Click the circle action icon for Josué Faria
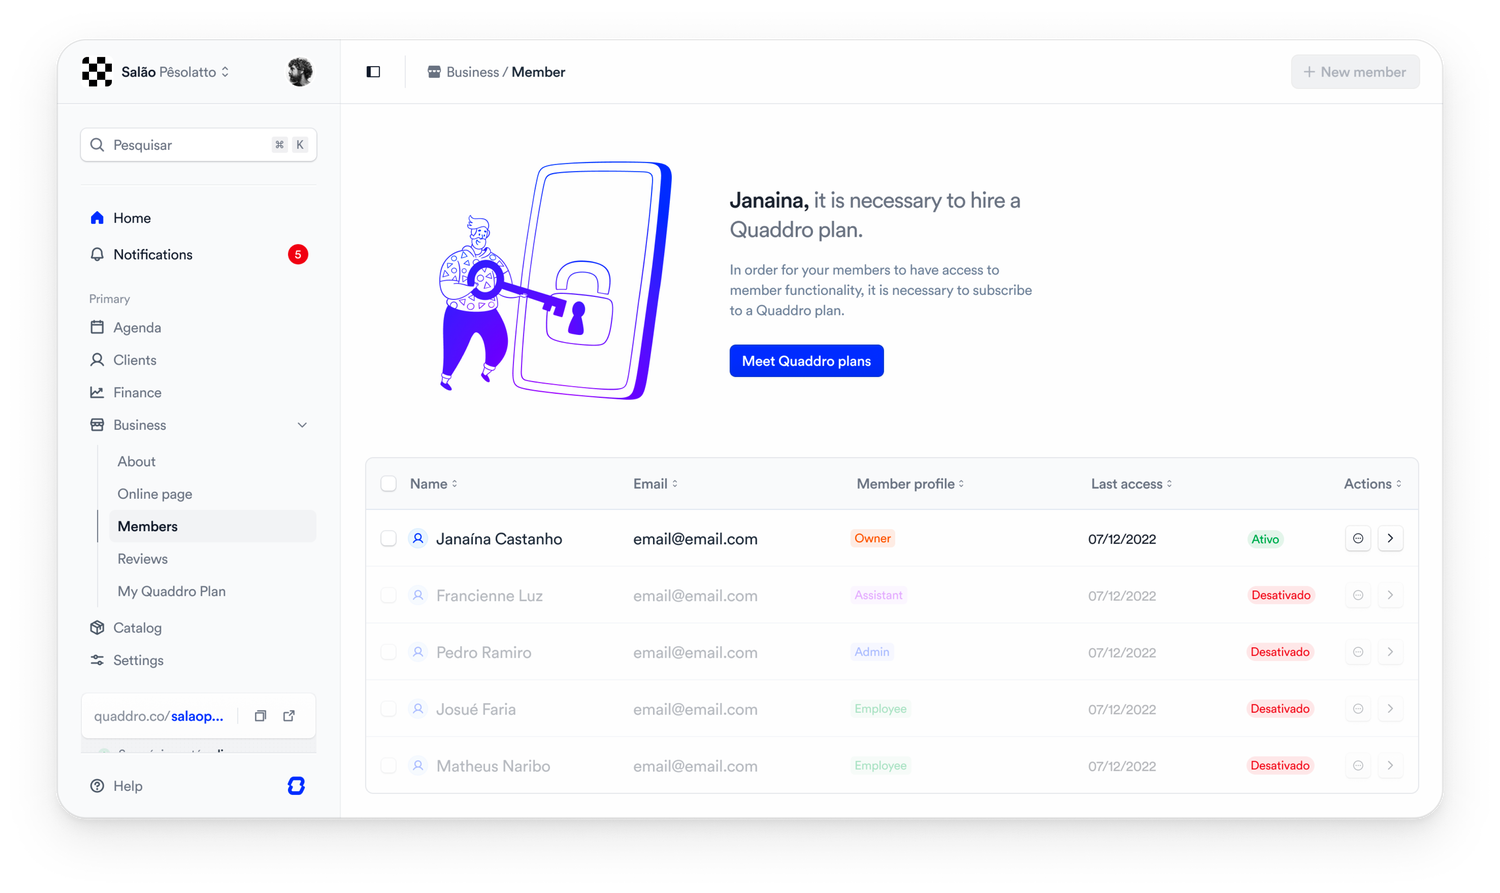 coord(1358,709)
